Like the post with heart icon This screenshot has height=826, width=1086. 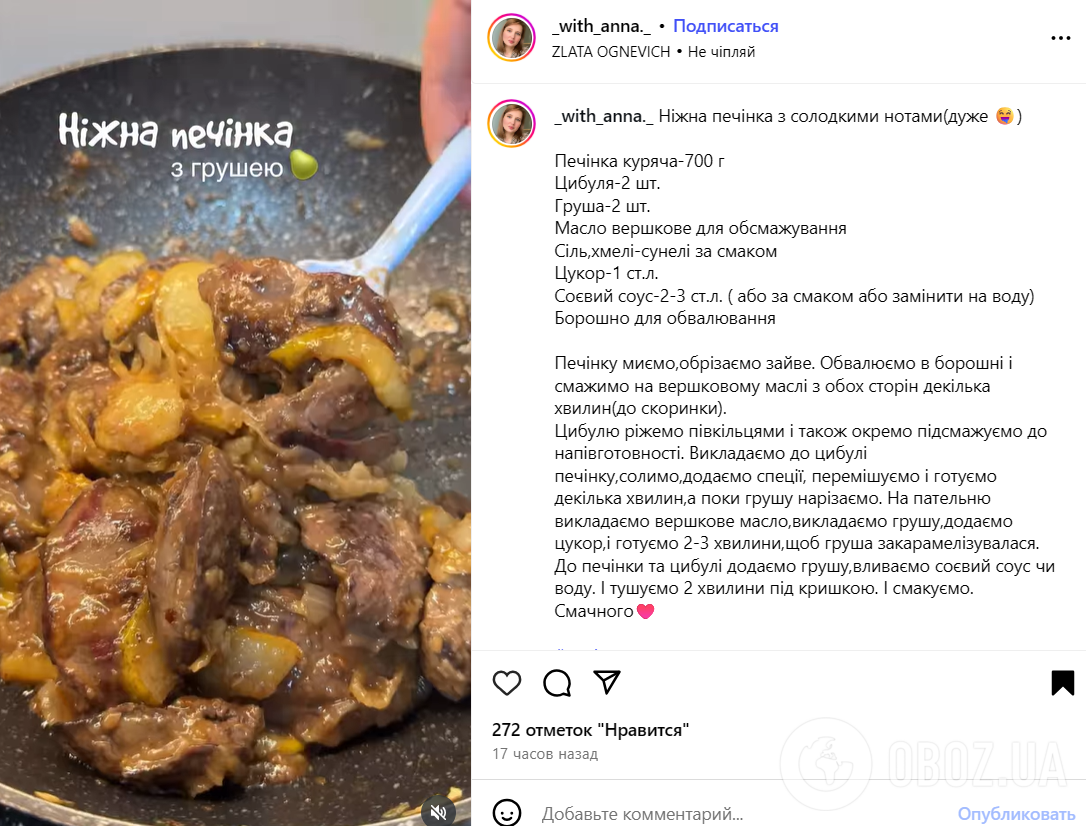506,683
